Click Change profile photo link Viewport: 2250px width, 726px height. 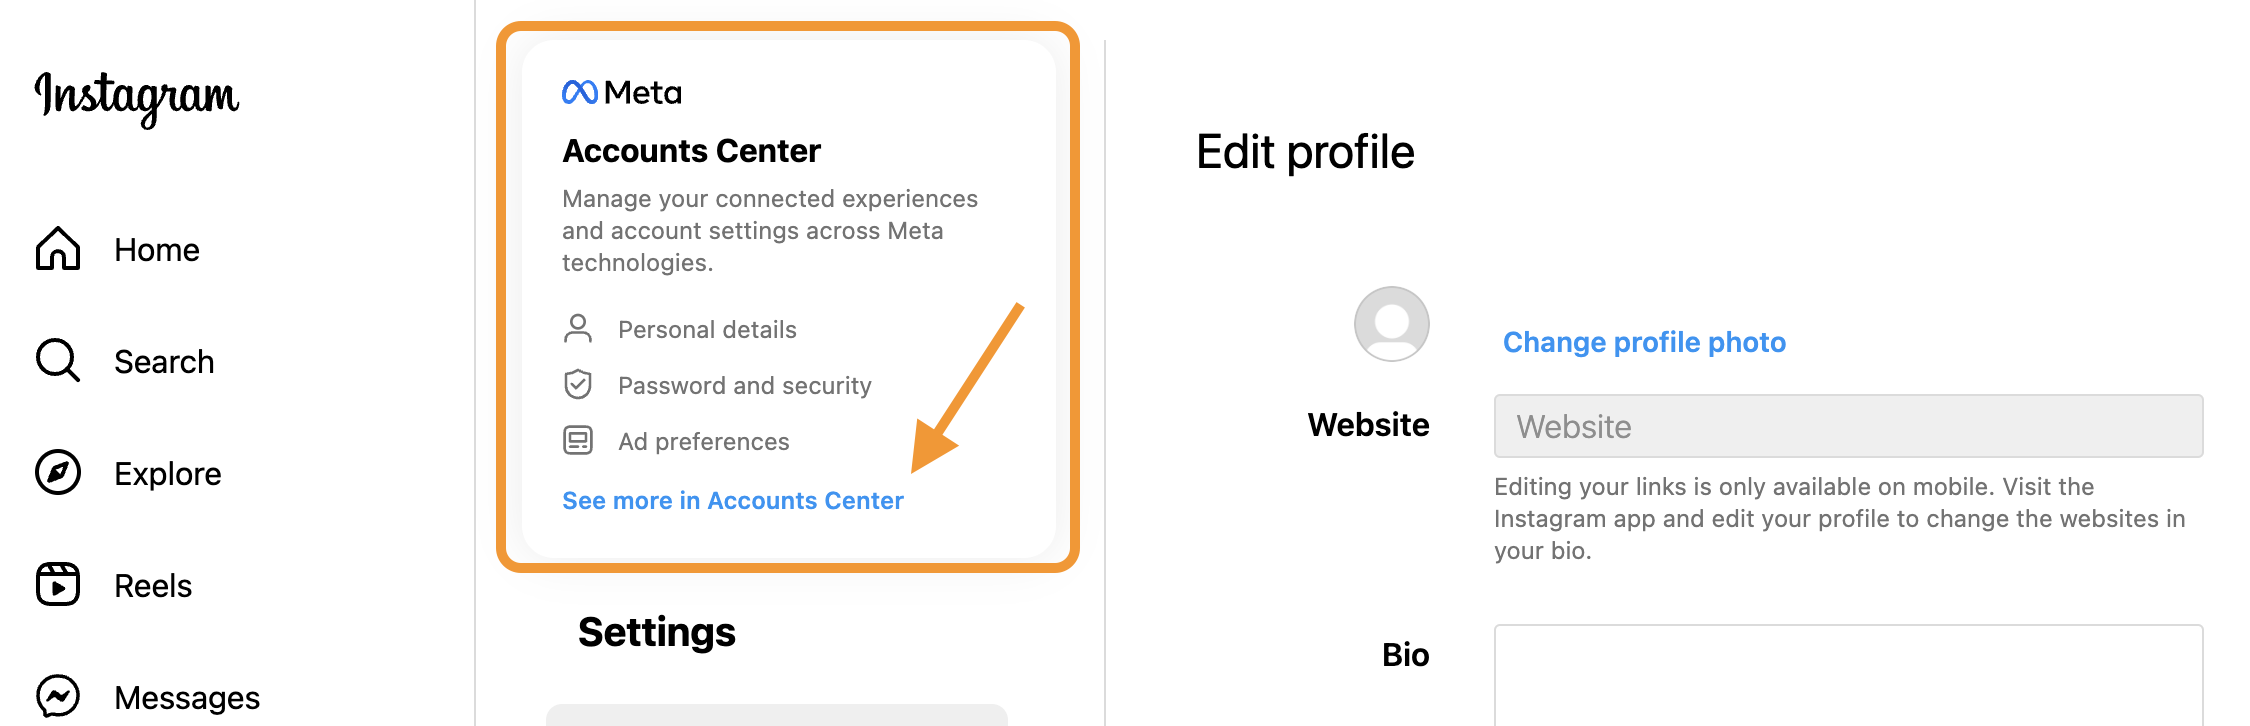[x=1644, y=342]
